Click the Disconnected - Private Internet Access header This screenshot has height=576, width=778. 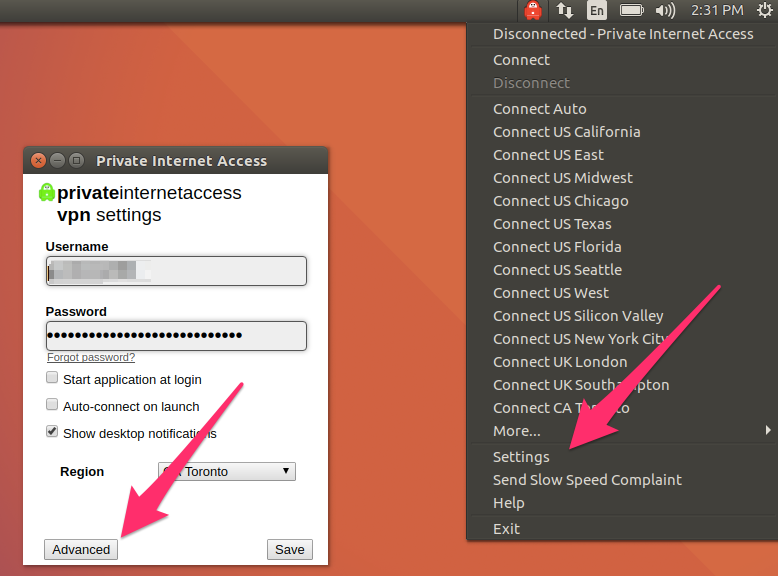point(622,34)
